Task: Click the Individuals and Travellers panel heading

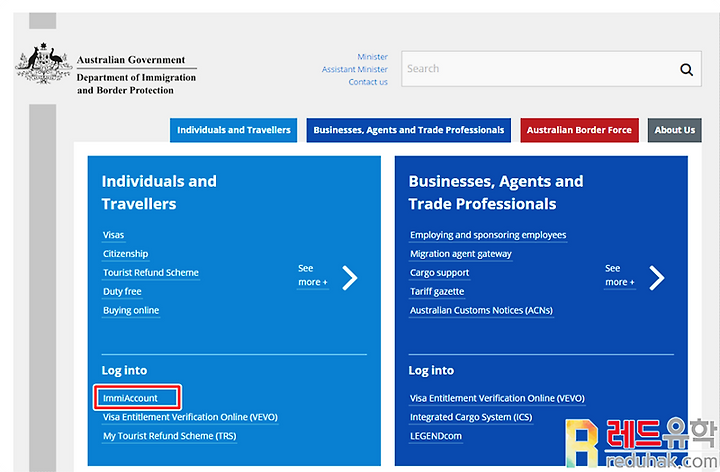Action: tap(159, 192)
